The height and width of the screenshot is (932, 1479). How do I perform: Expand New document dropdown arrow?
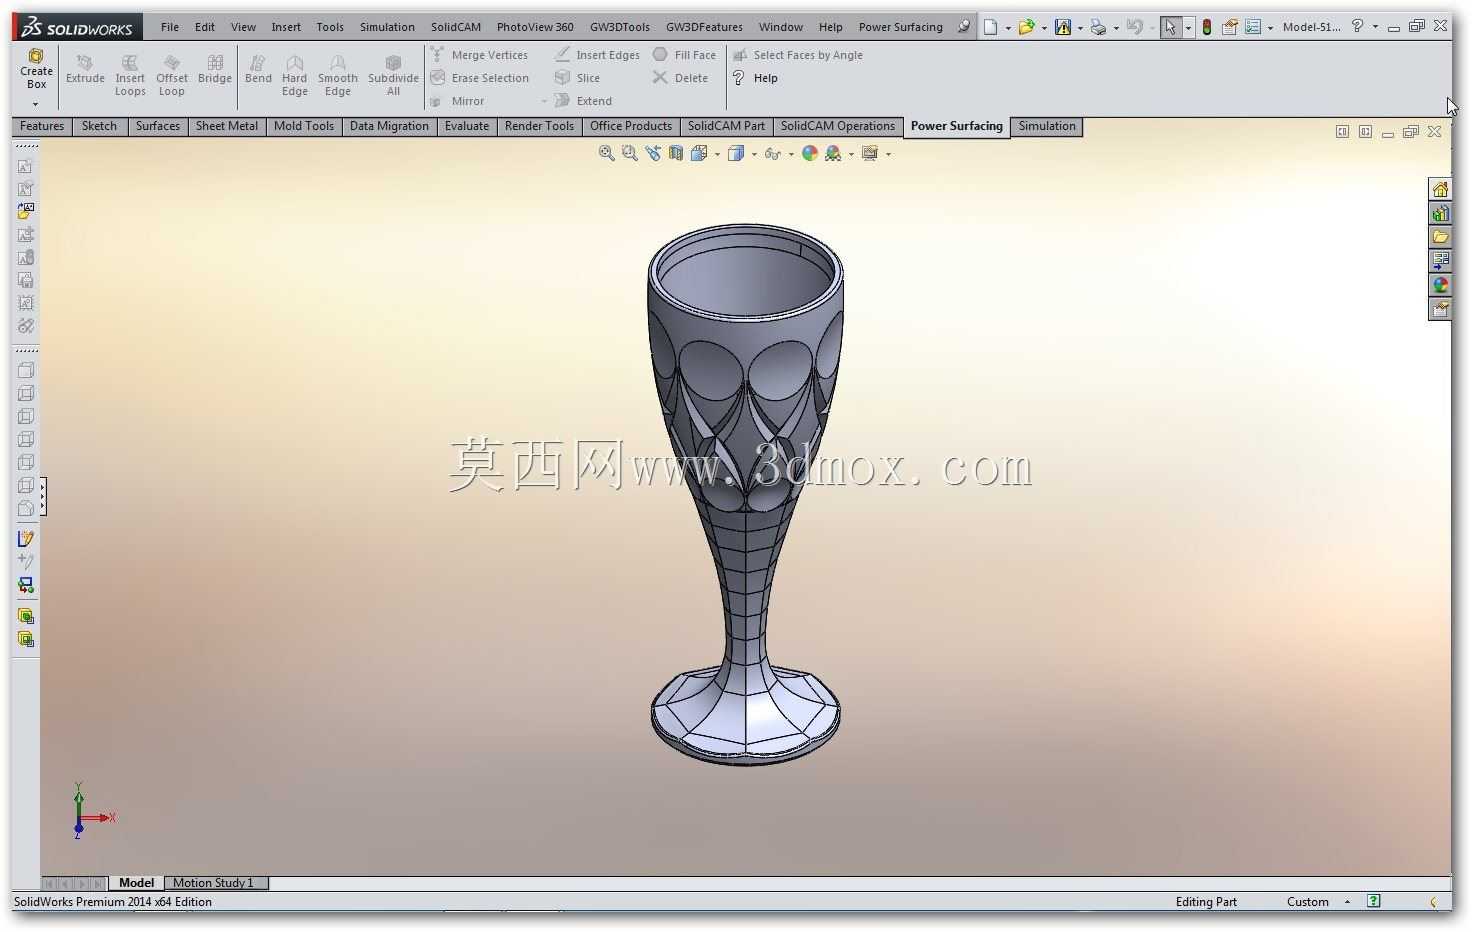1007,28
